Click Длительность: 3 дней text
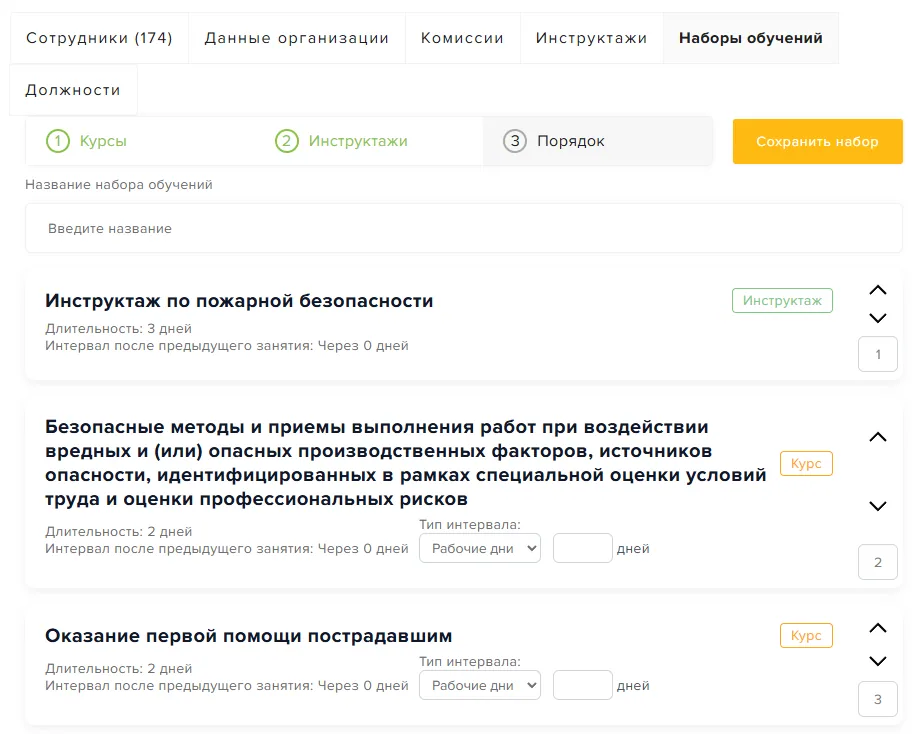This screenshot has width=923, height=734. click(118, 328)
